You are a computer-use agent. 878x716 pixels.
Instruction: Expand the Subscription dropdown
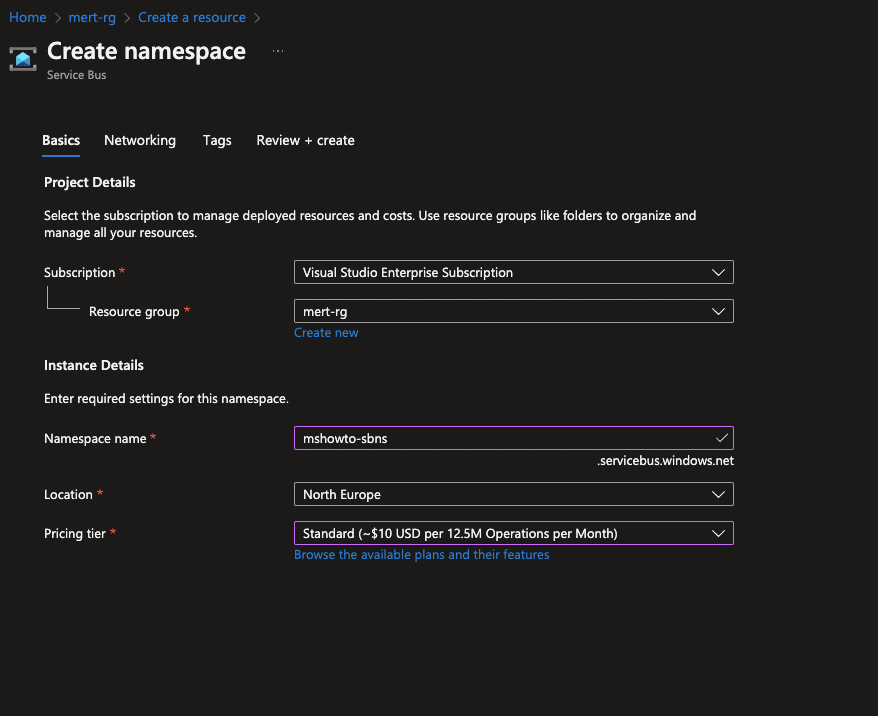(x=513, y=272)
